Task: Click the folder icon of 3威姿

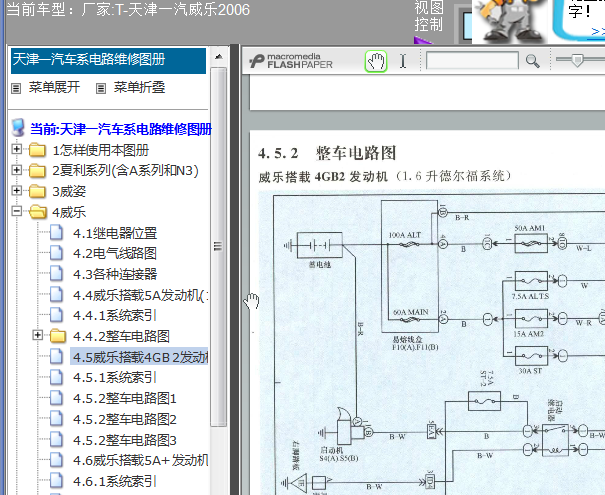Action: pyautogui.click(x=37, y=191)
